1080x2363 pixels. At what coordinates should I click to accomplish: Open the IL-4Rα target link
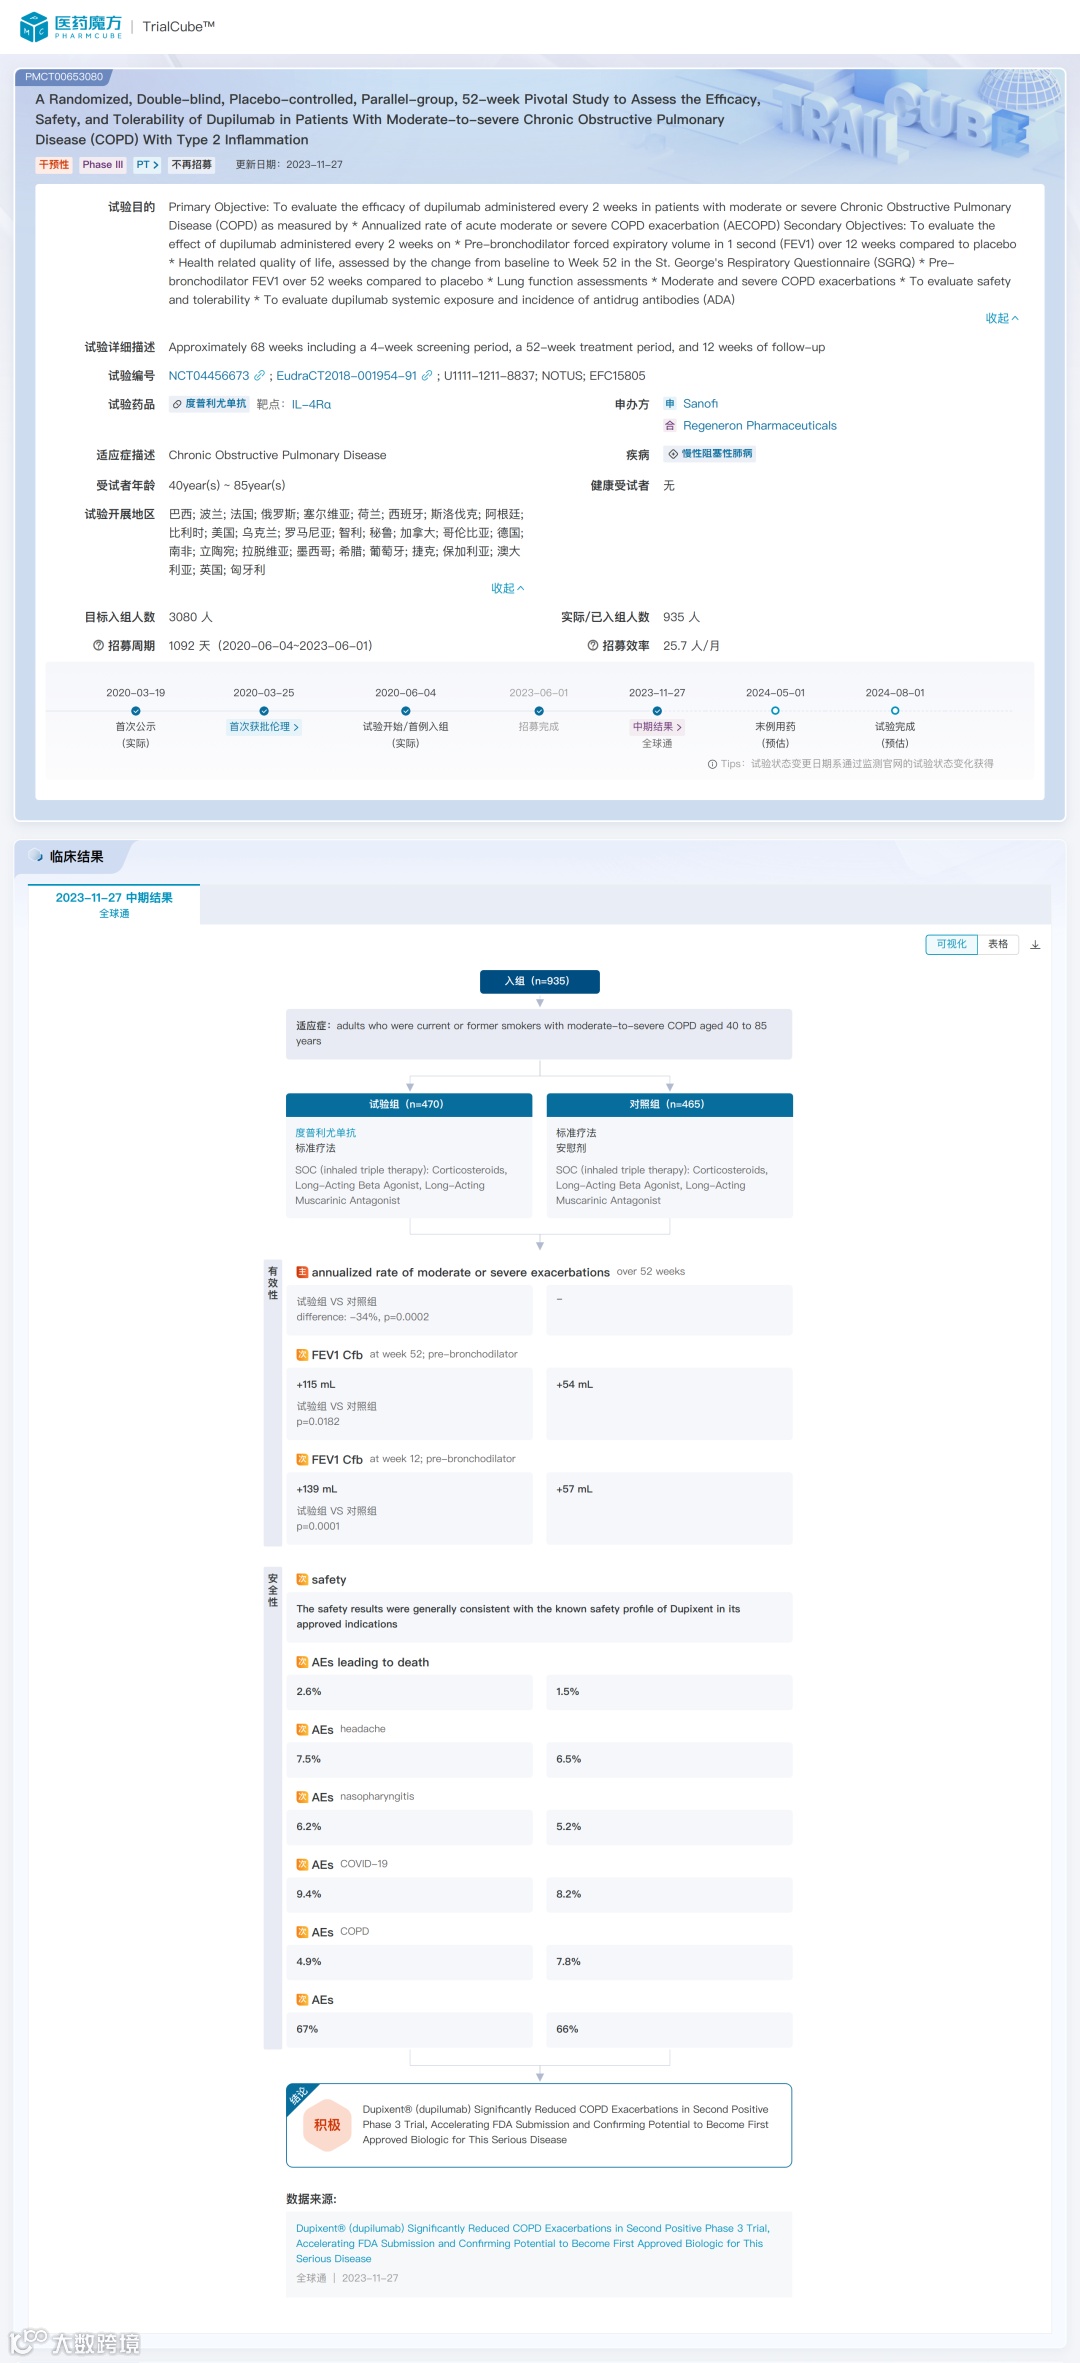click(311, 405)
